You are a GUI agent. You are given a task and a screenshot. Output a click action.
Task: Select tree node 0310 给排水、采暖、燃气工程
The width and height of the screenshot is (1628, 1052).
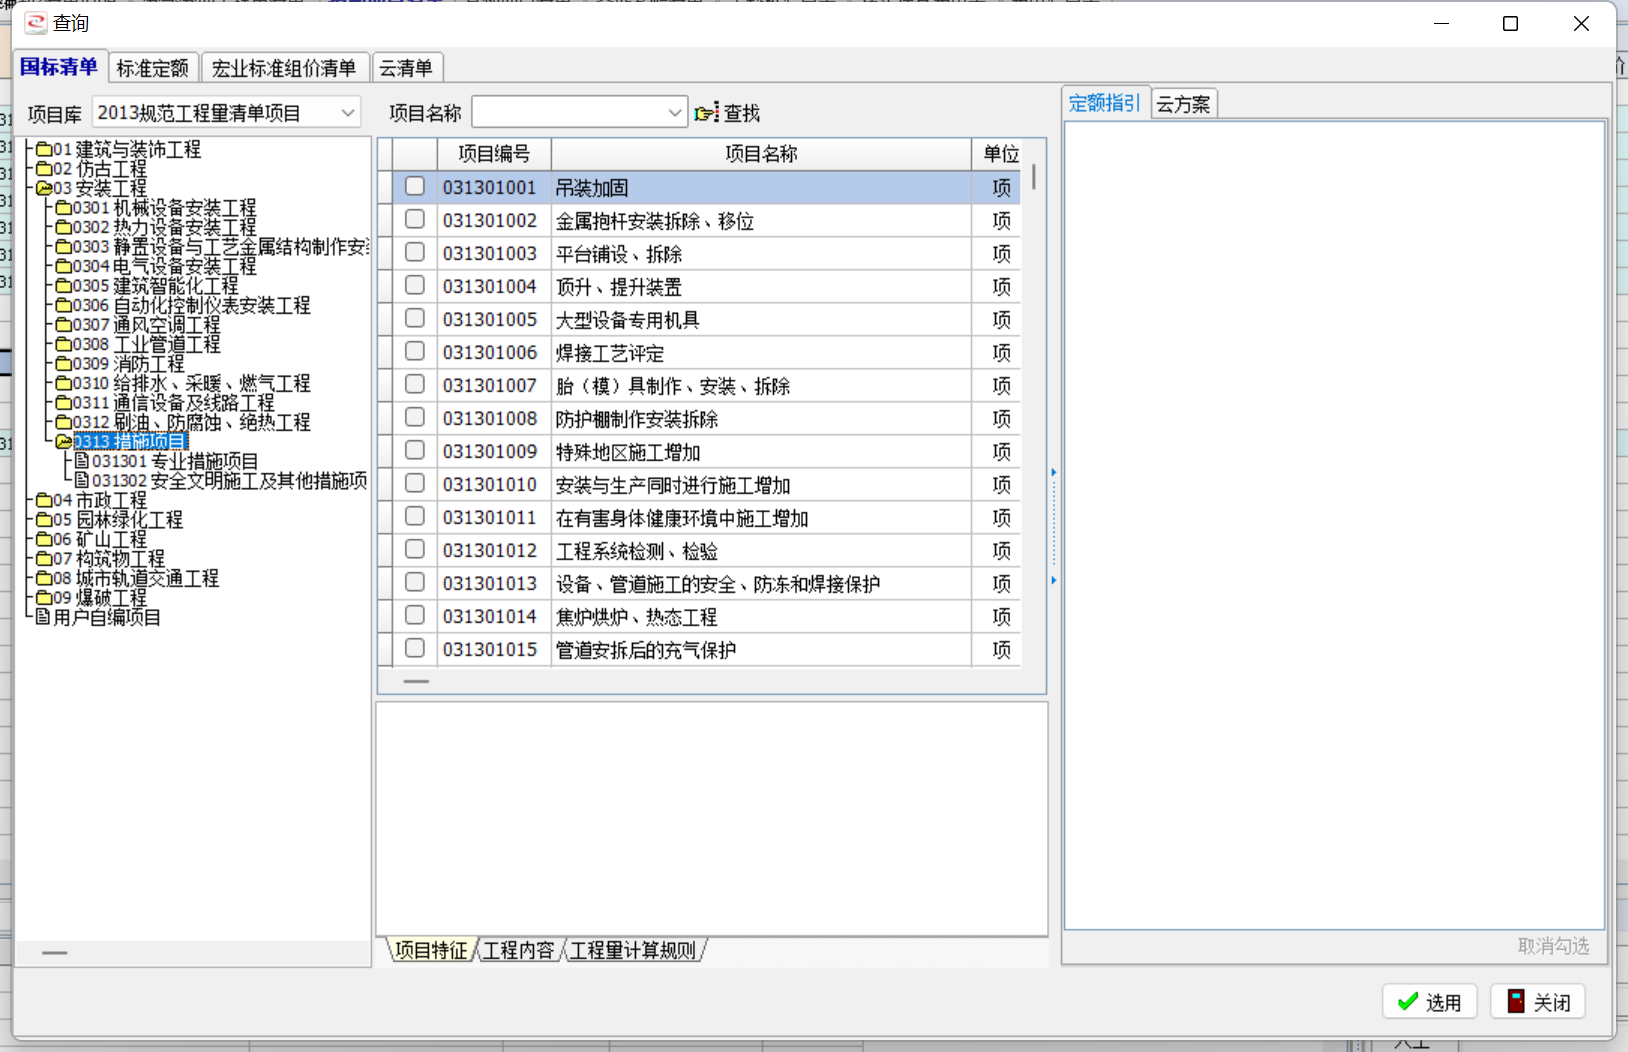(191, 384)
